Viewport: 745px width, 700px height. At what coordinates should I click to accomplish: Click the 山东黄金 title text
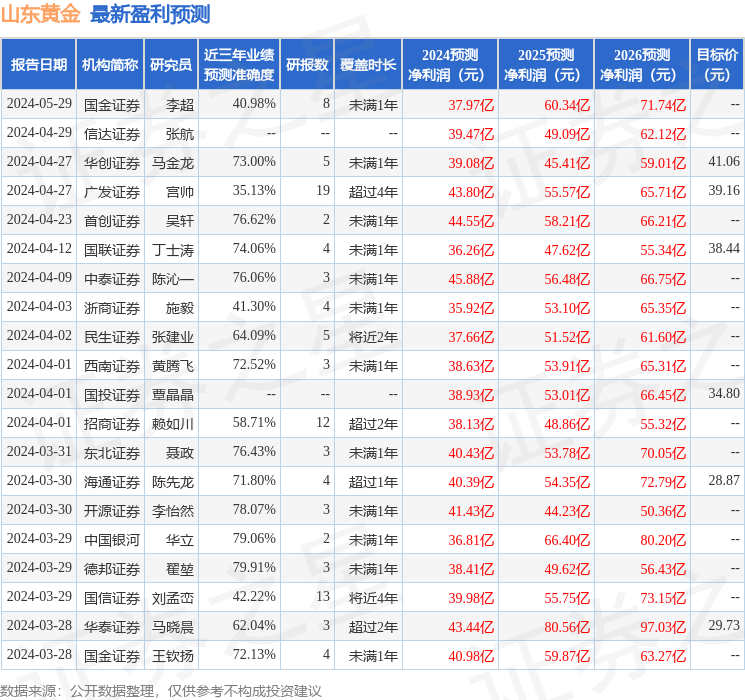(40, 14)
